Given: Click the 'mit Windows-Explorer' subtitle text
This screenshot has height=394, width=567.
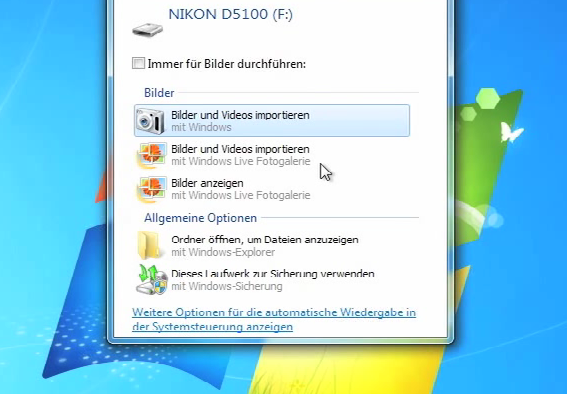Looking at the screenshot, I should (x=223, y=252).
